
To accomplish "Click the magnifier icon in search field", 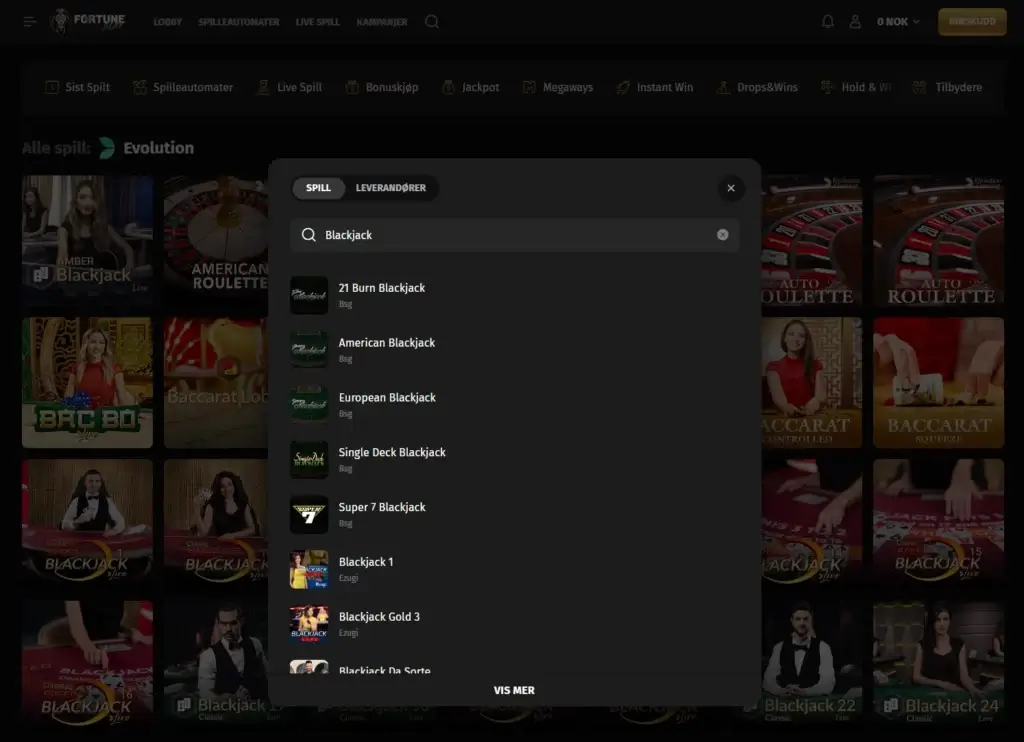I will 308,235.
